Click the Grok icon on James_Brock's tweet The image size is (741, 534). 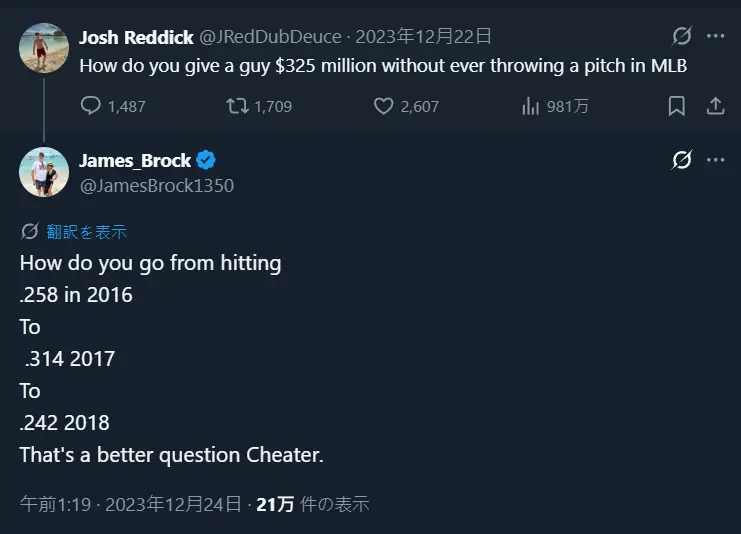[x=682, y=160]
